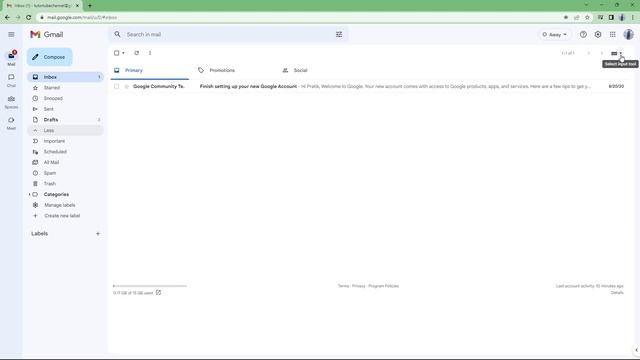
Task: Click the storage usage progress bar
Action: coord(150,286)
